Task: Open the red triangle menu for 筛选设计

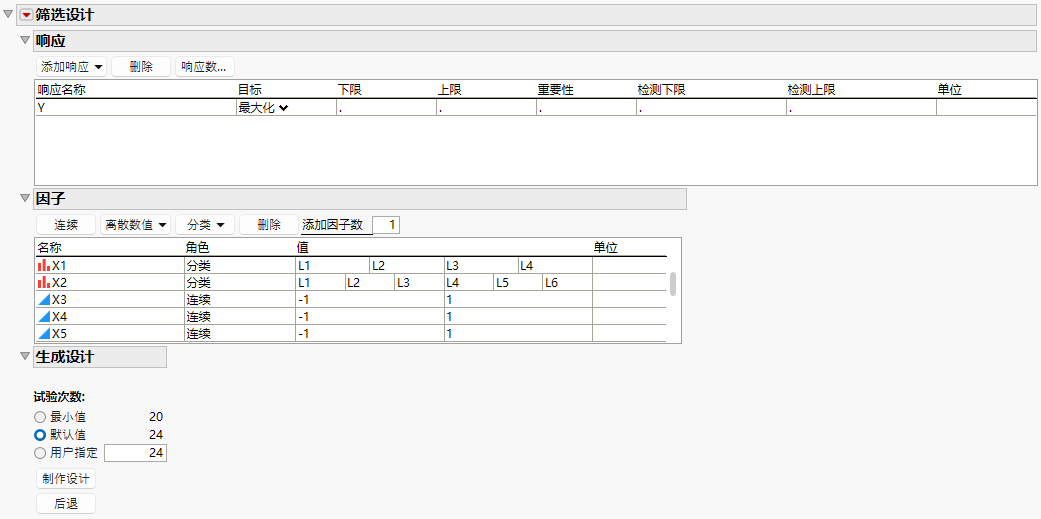Action: coord(27,15)
